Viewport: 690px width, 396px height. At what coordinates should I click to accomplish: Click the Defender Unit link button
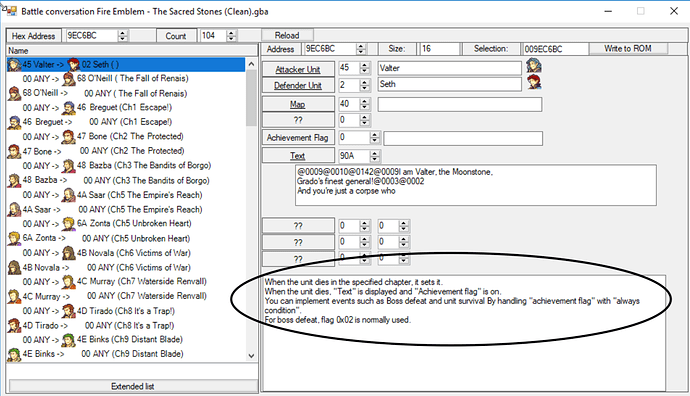(298, 85)
